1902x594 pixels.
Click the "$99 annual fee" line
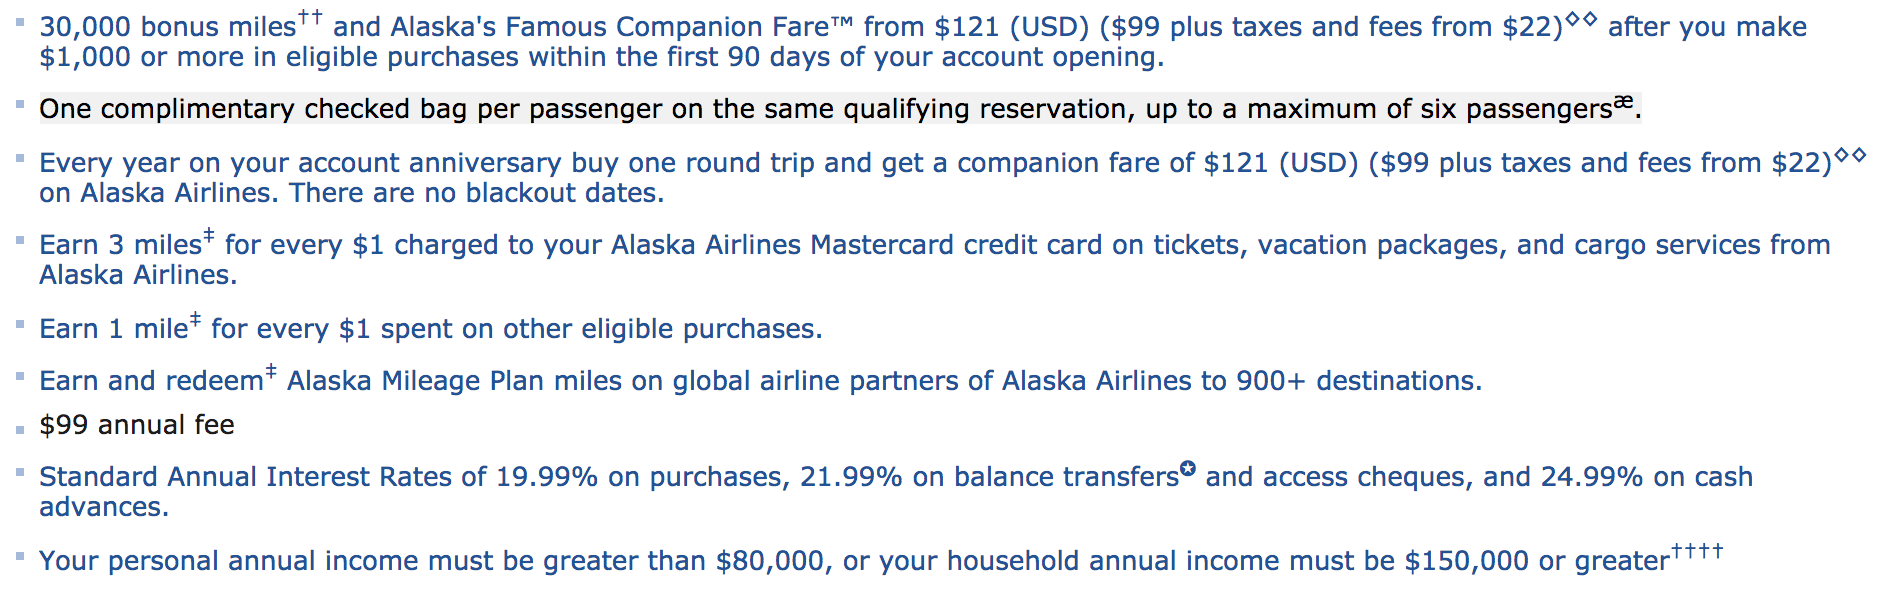point(137,425)
